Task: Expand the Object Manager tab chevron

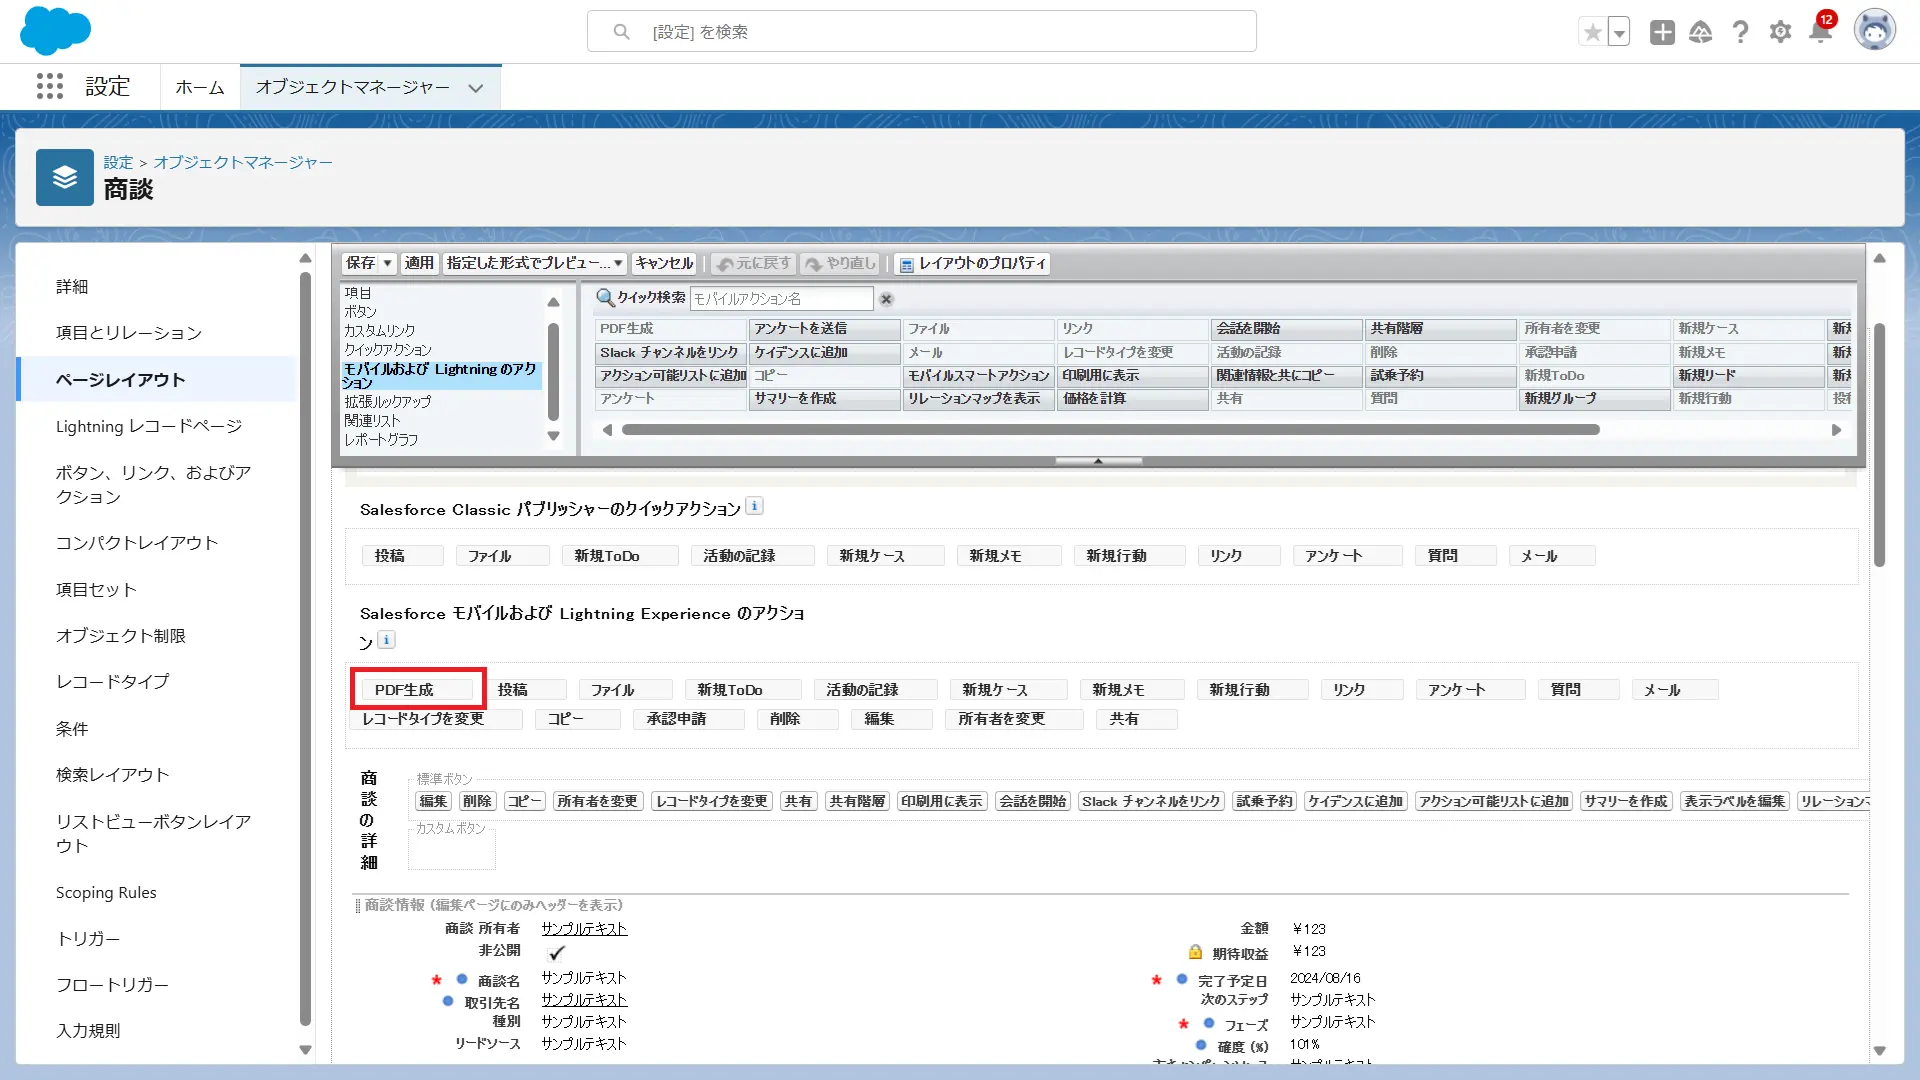Action: [476, 88]
